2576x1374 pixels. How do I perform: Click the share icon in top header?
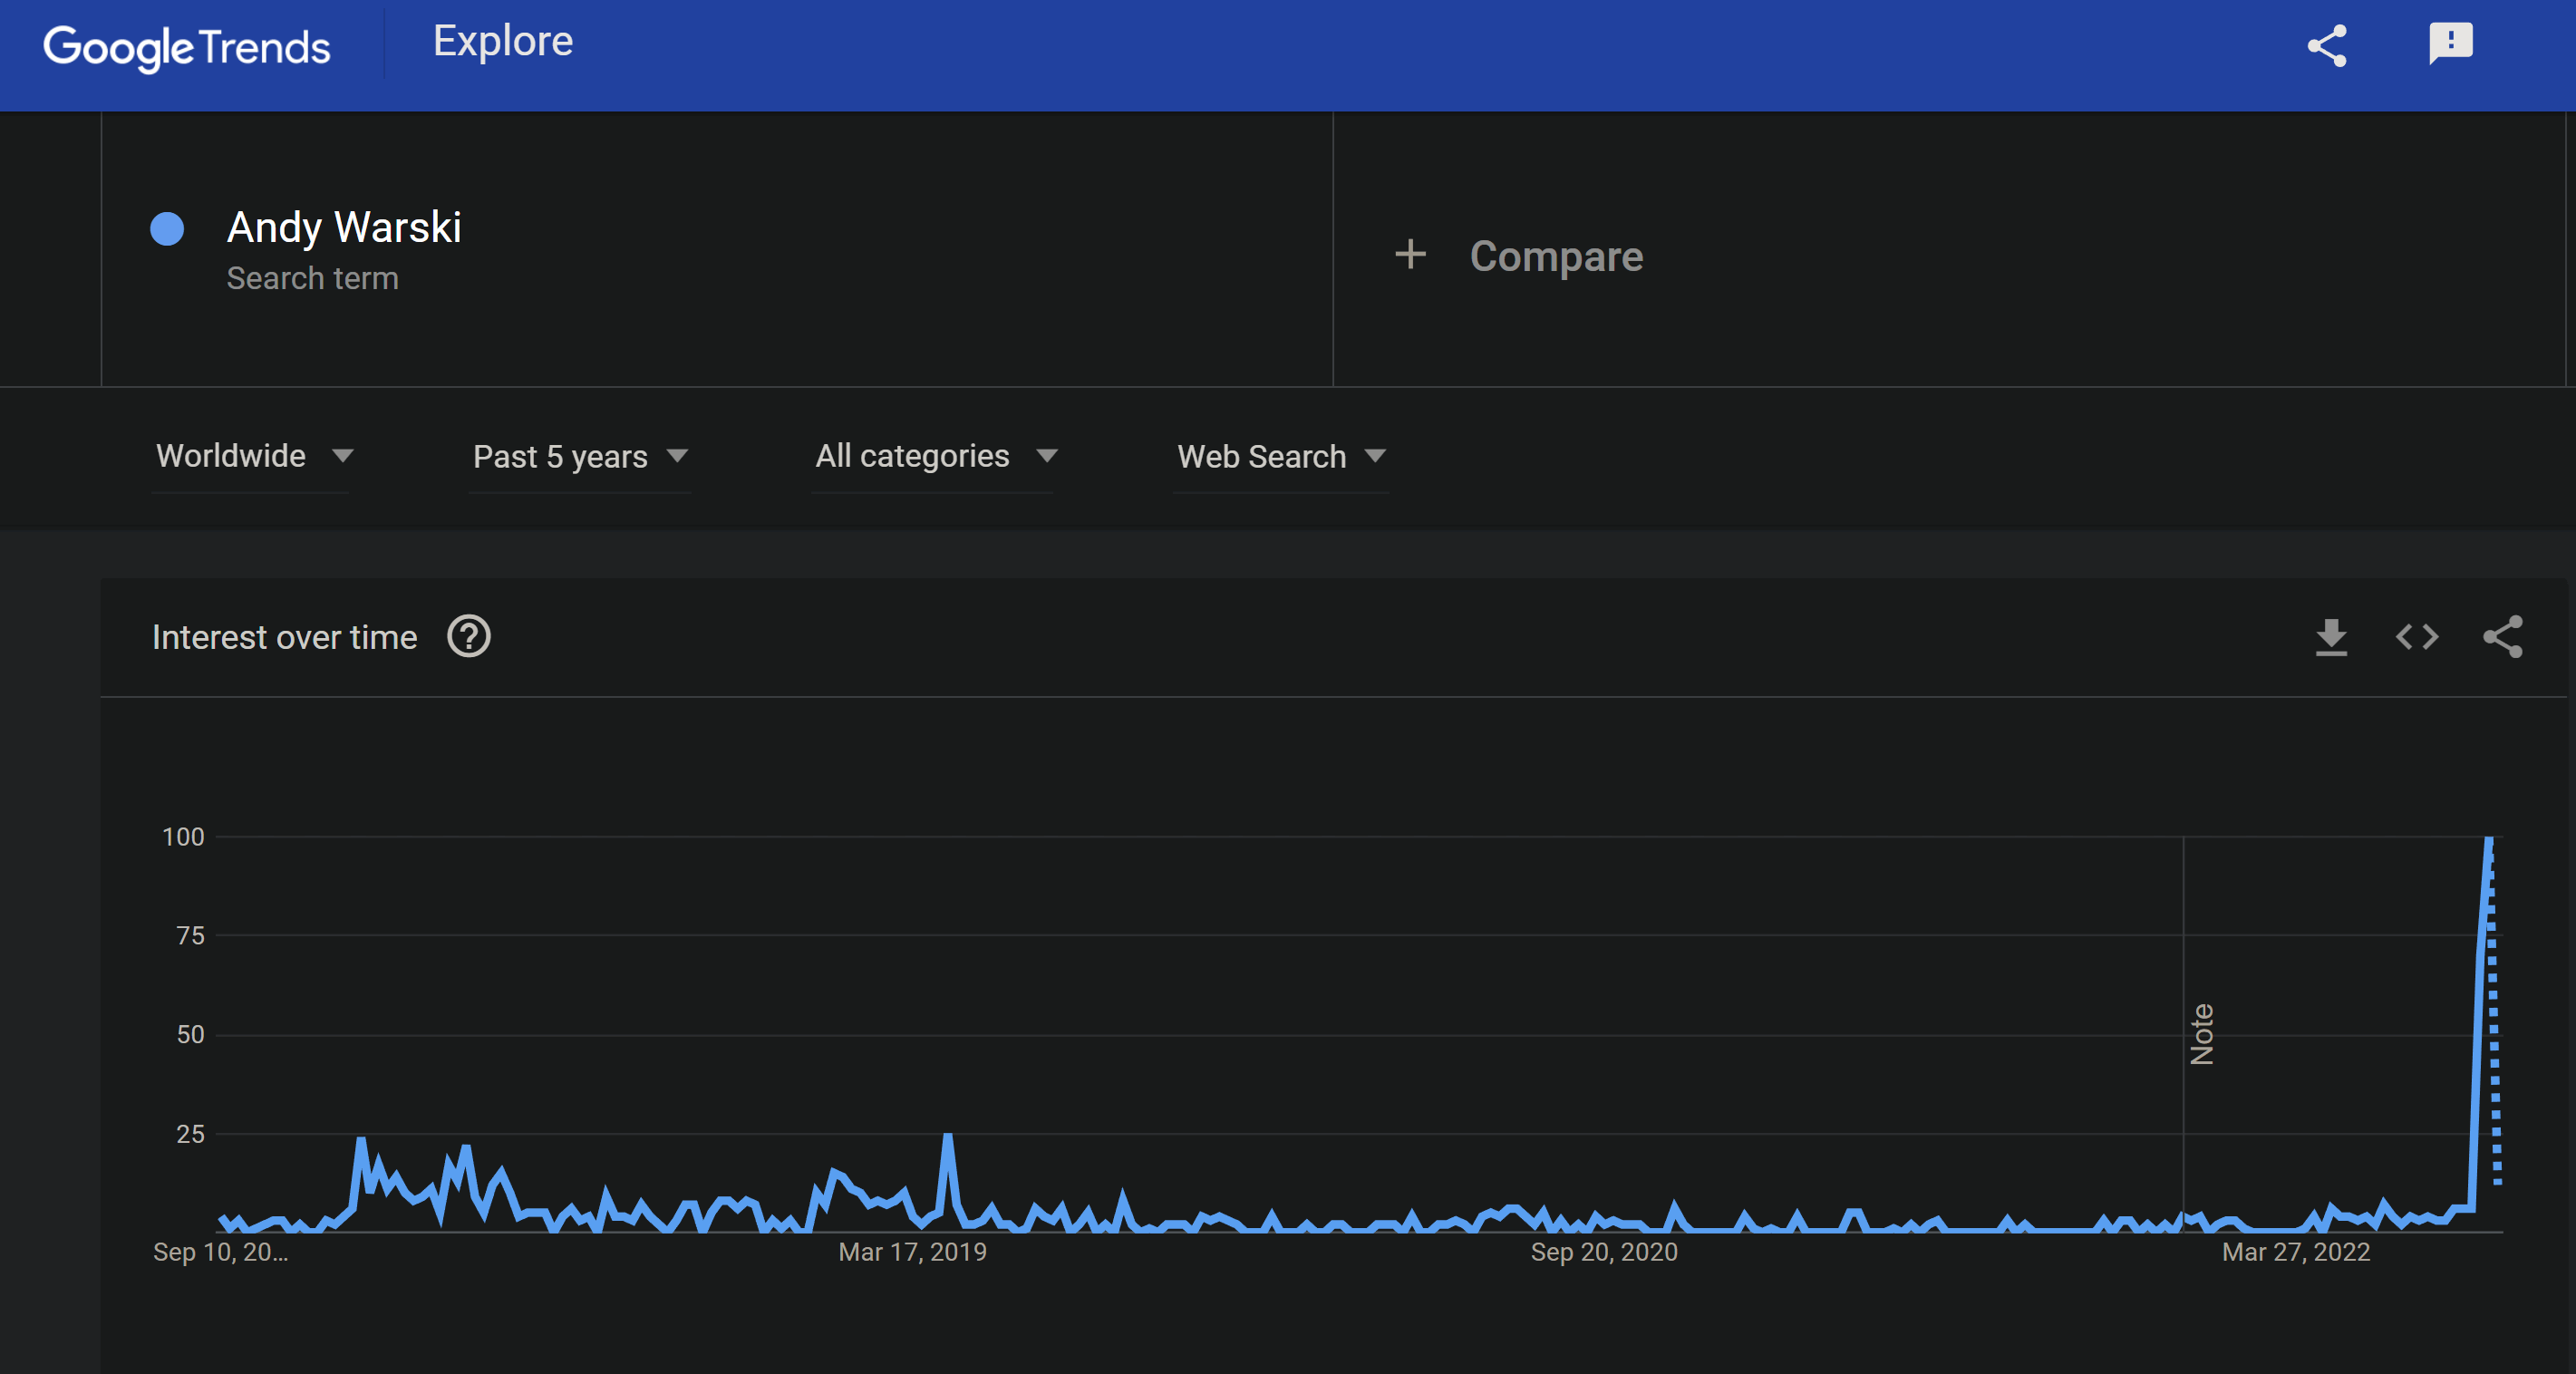2326,46
